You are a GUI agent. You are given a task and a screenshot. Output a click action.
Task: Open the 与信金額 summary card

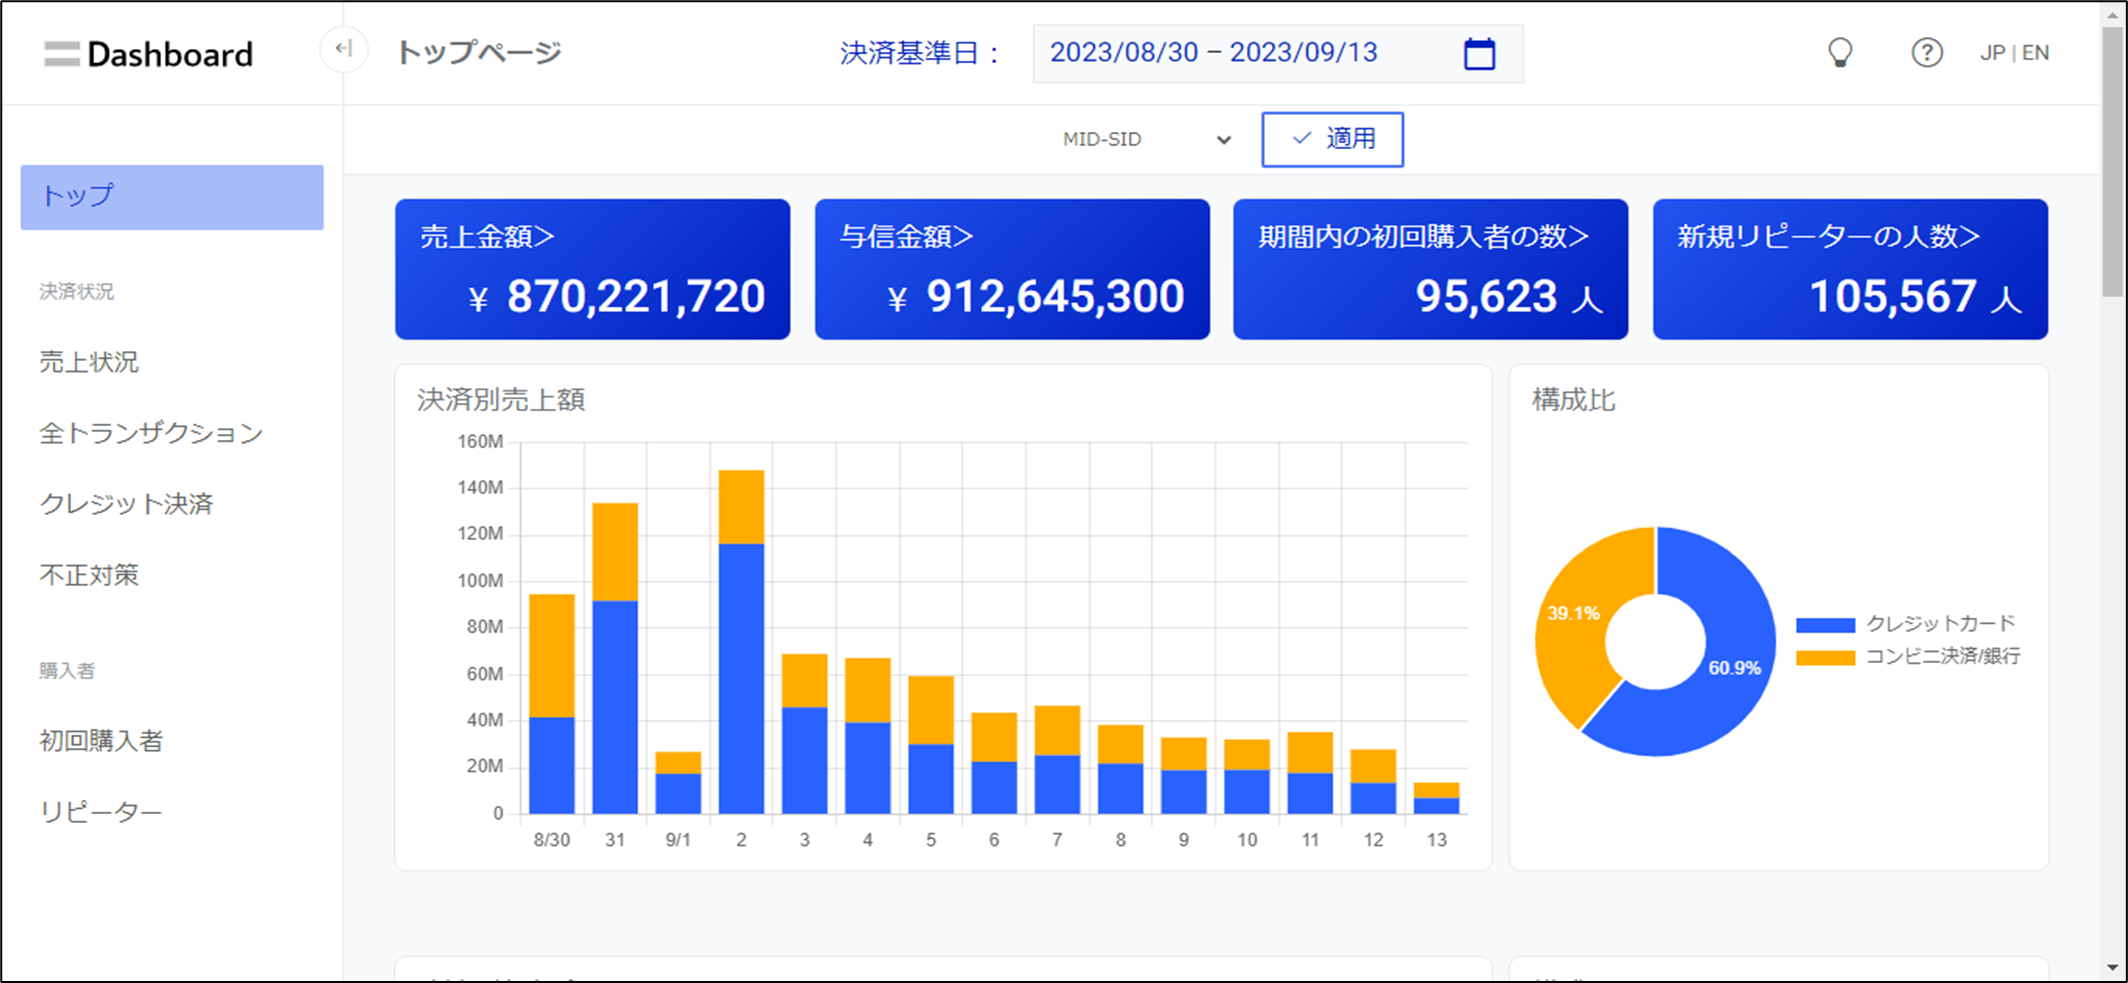pyautogui.click(x=1012, y=269)
